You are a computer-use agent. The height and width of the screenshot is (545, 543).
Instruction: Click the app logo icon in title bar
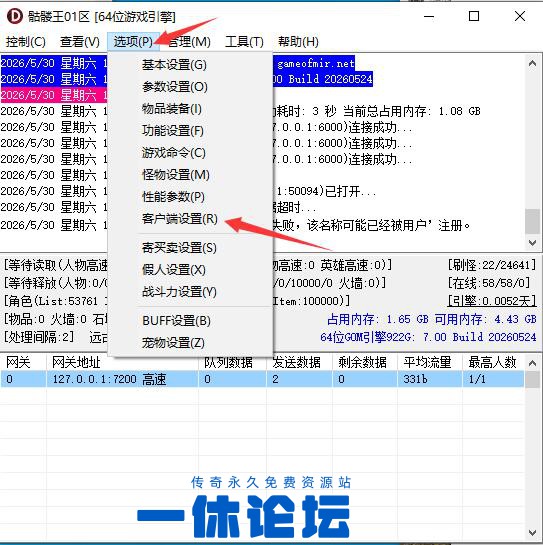pyautogui.click(x=15, y=16)
